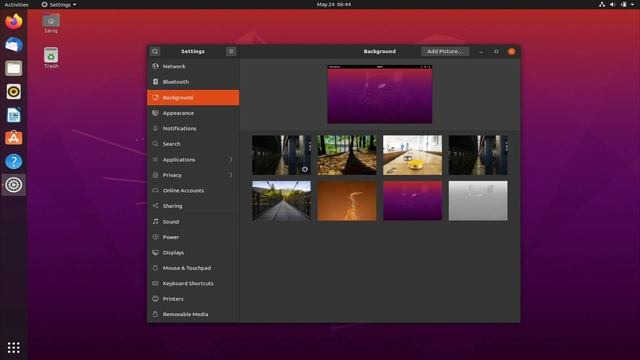
Task: Click the Online Accounts cloud icon
Action: click(156, 190)
